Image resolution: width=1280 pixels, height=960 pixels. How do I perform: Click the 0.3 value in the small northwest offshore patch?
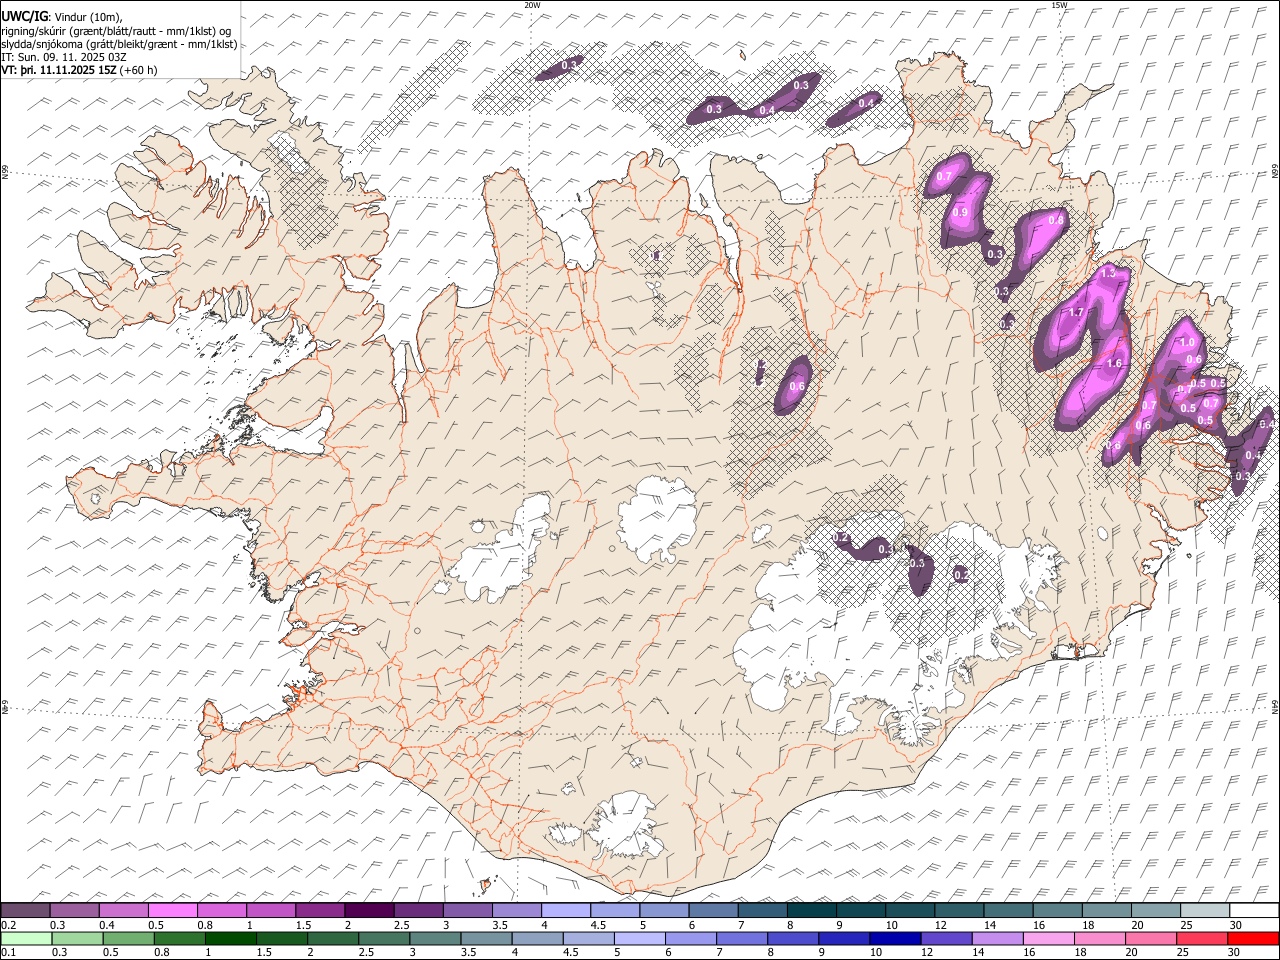[x=568, y=65]
